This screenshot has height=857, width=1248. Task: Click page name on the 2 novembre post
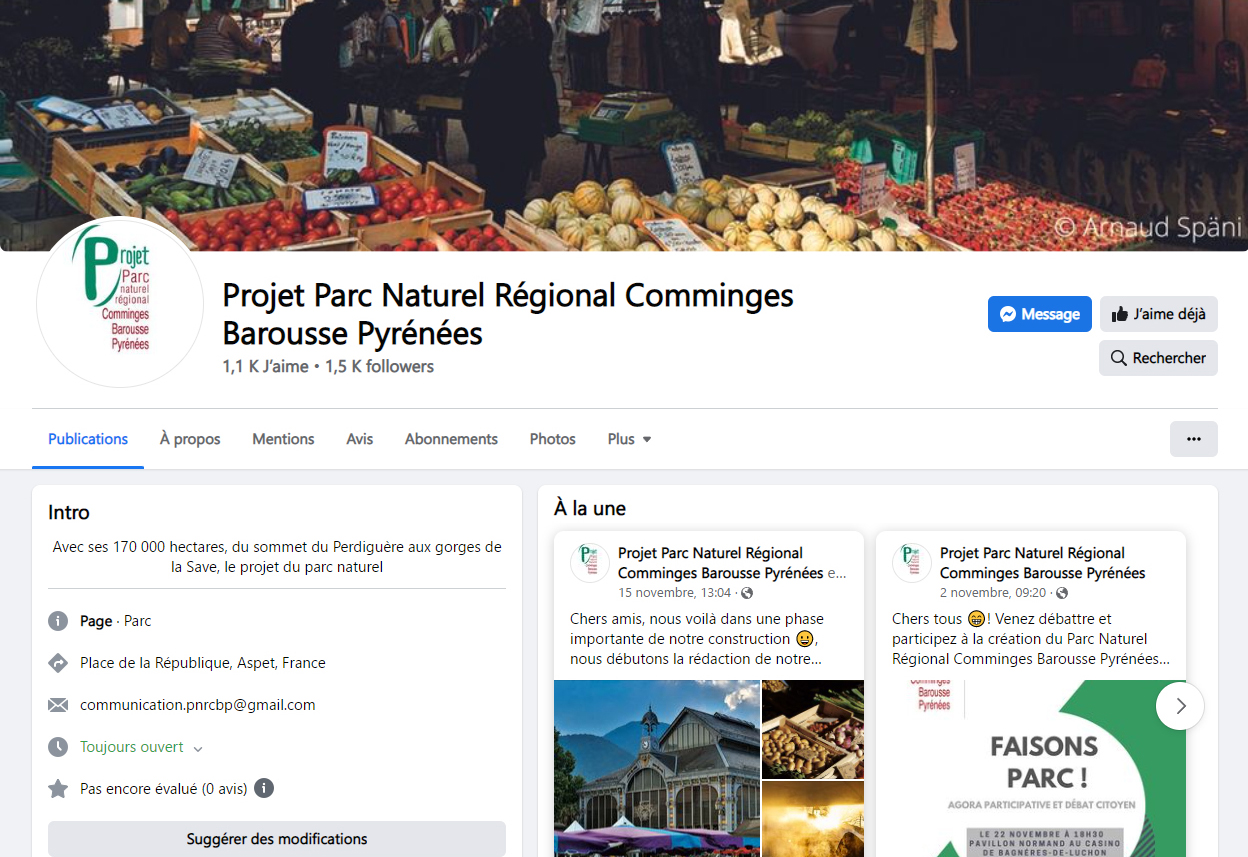point(1043,563)
